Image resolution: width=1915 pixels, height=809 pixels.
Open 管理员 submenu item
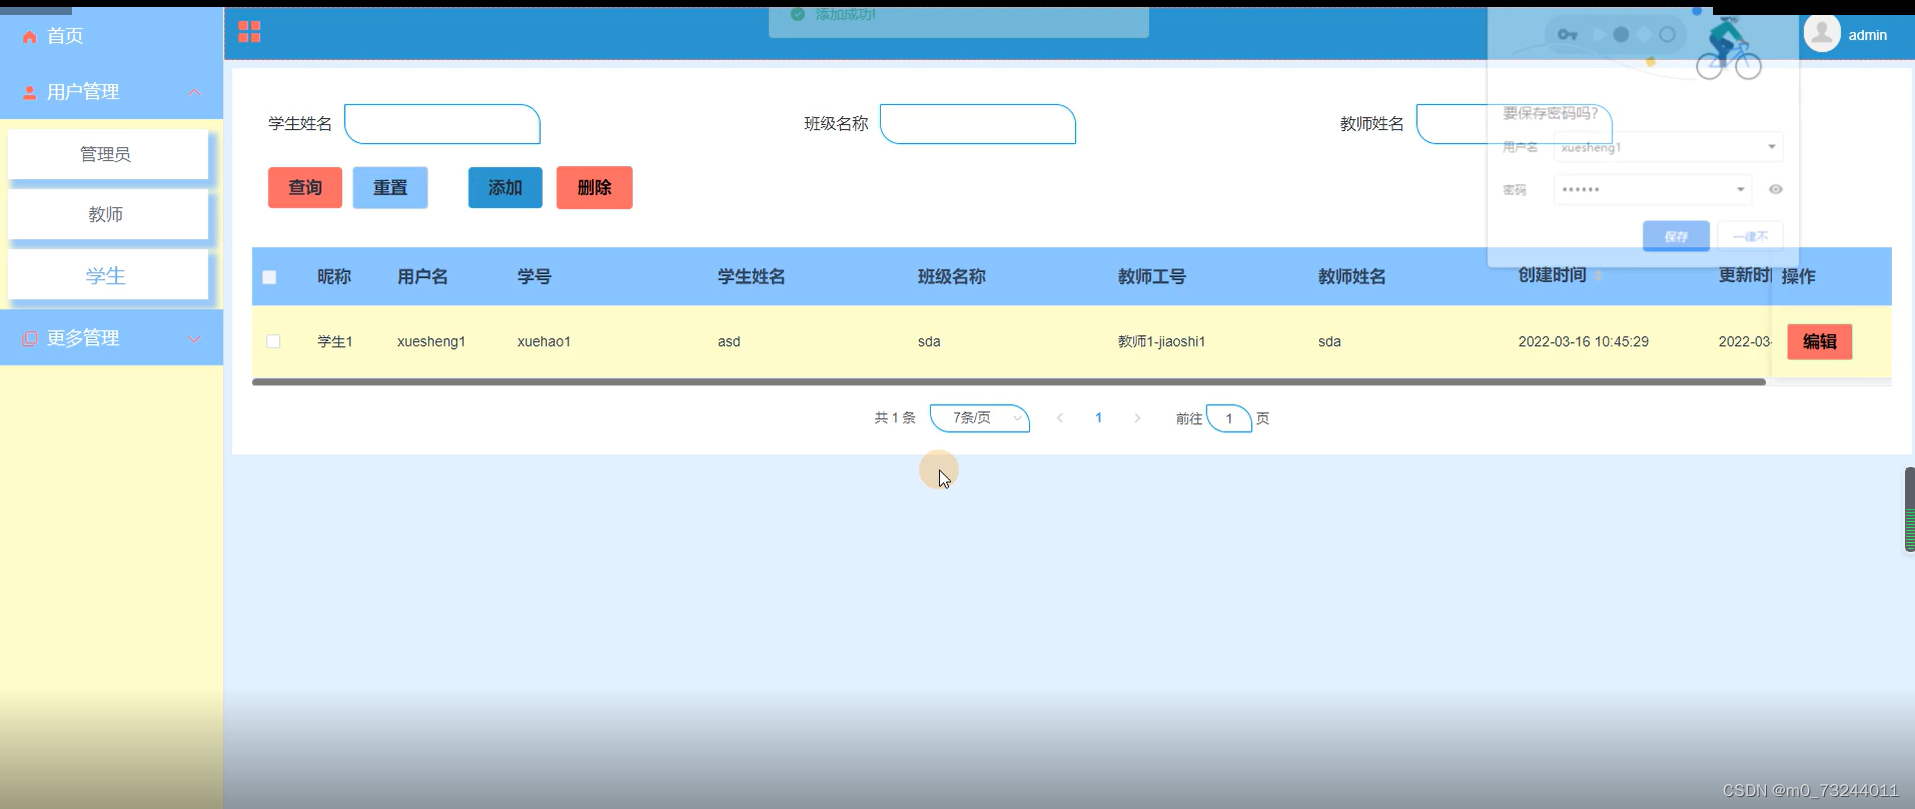108,154
